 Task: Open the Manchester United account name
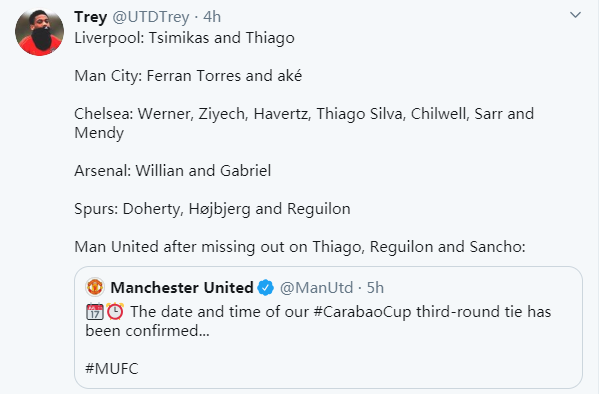pos(182,287)
